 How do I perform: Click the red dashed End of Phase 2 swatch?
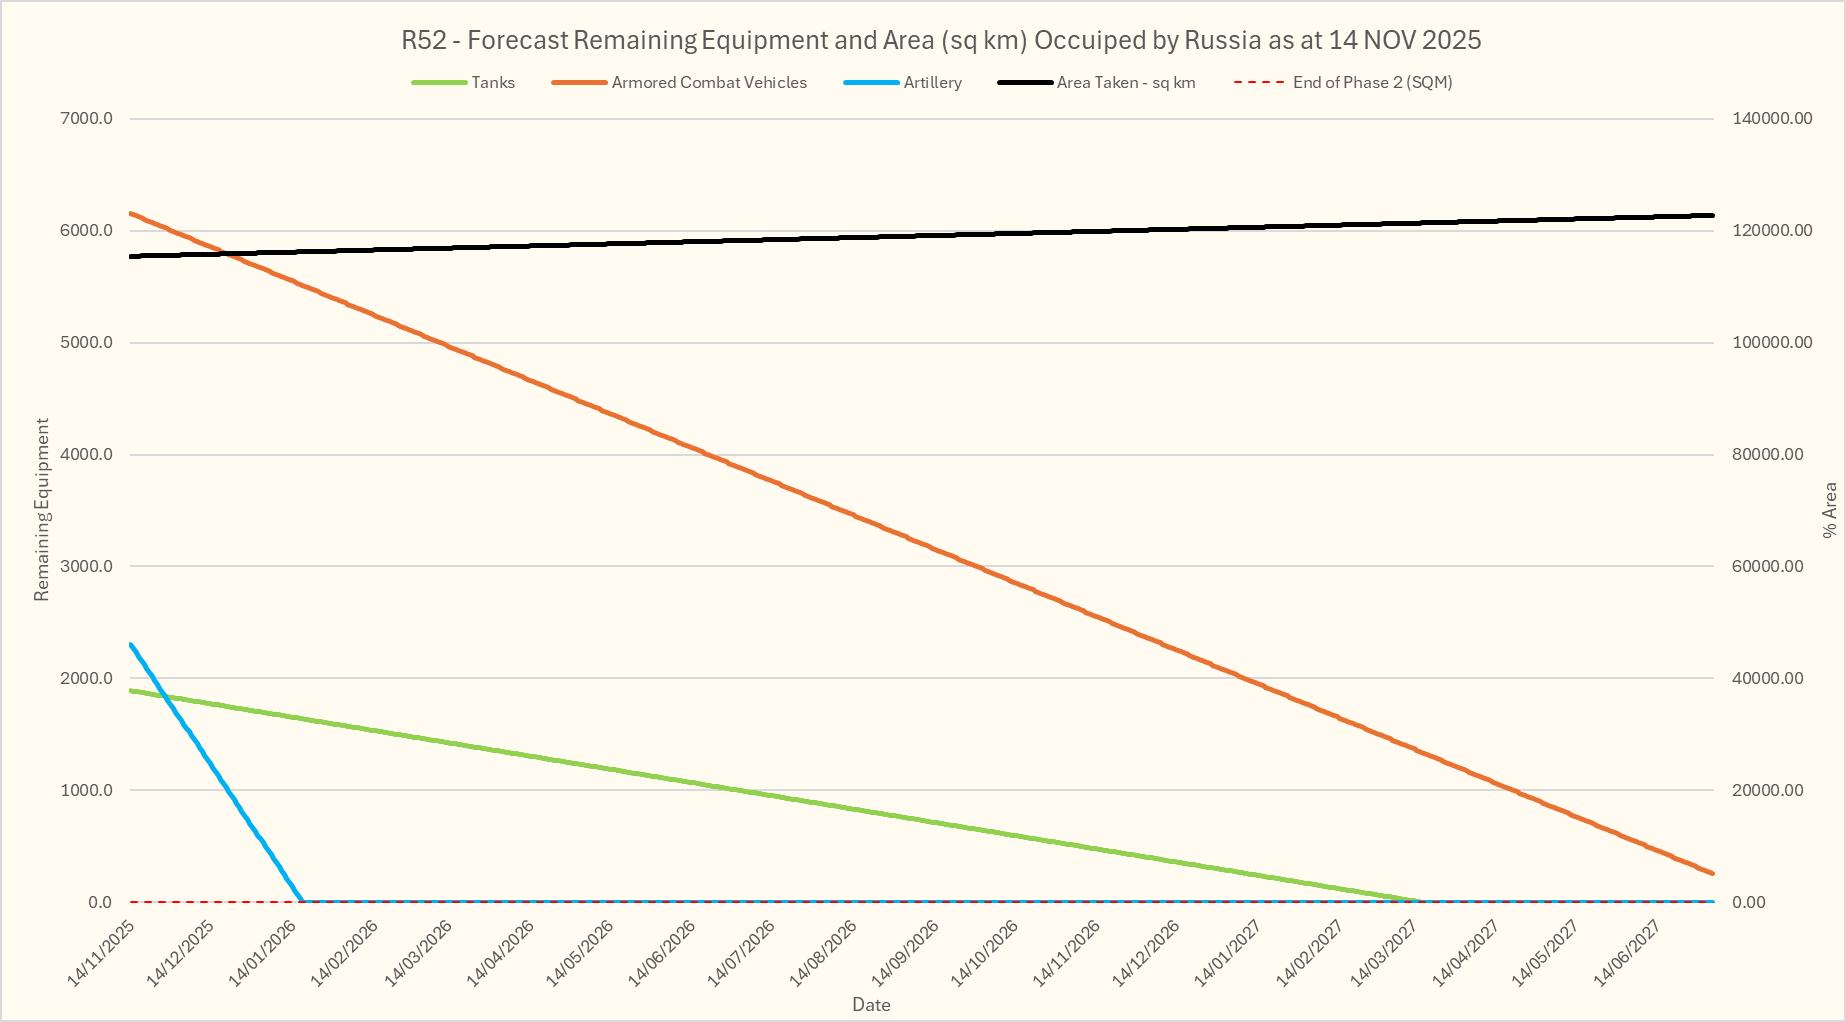point(1259,83)
